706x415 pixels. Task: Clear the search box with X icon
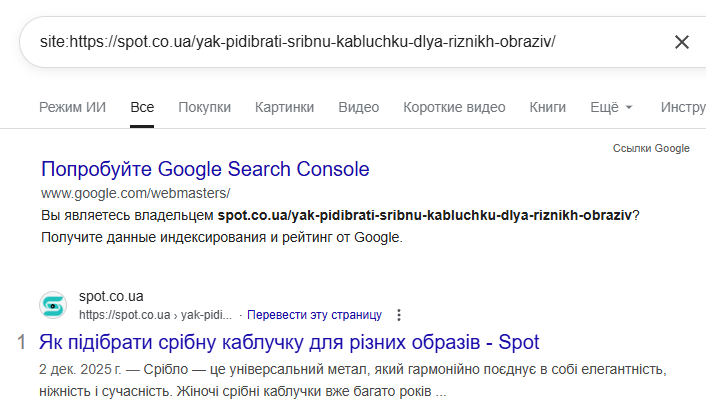coord(682,42)
